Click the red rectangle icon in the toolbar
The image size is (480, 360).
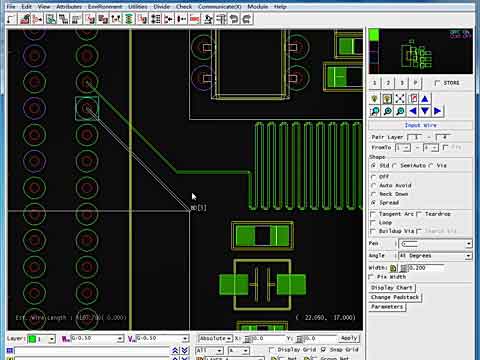tap(195, 19)
